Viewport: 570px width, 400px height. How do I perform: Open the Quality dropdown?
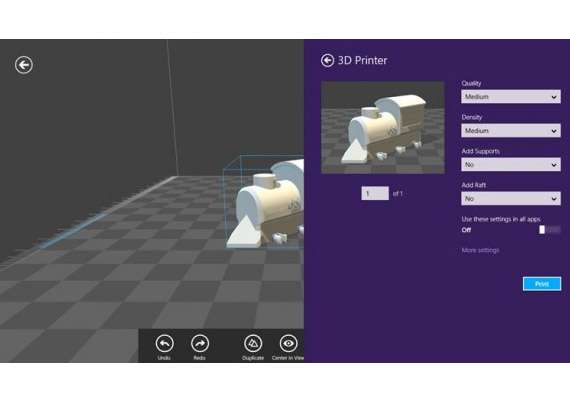tap(511, 97)
